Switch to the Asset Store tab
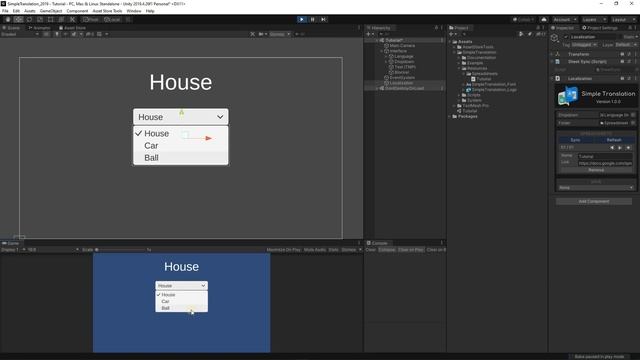 pyautogui.click(x=72, y=28)
